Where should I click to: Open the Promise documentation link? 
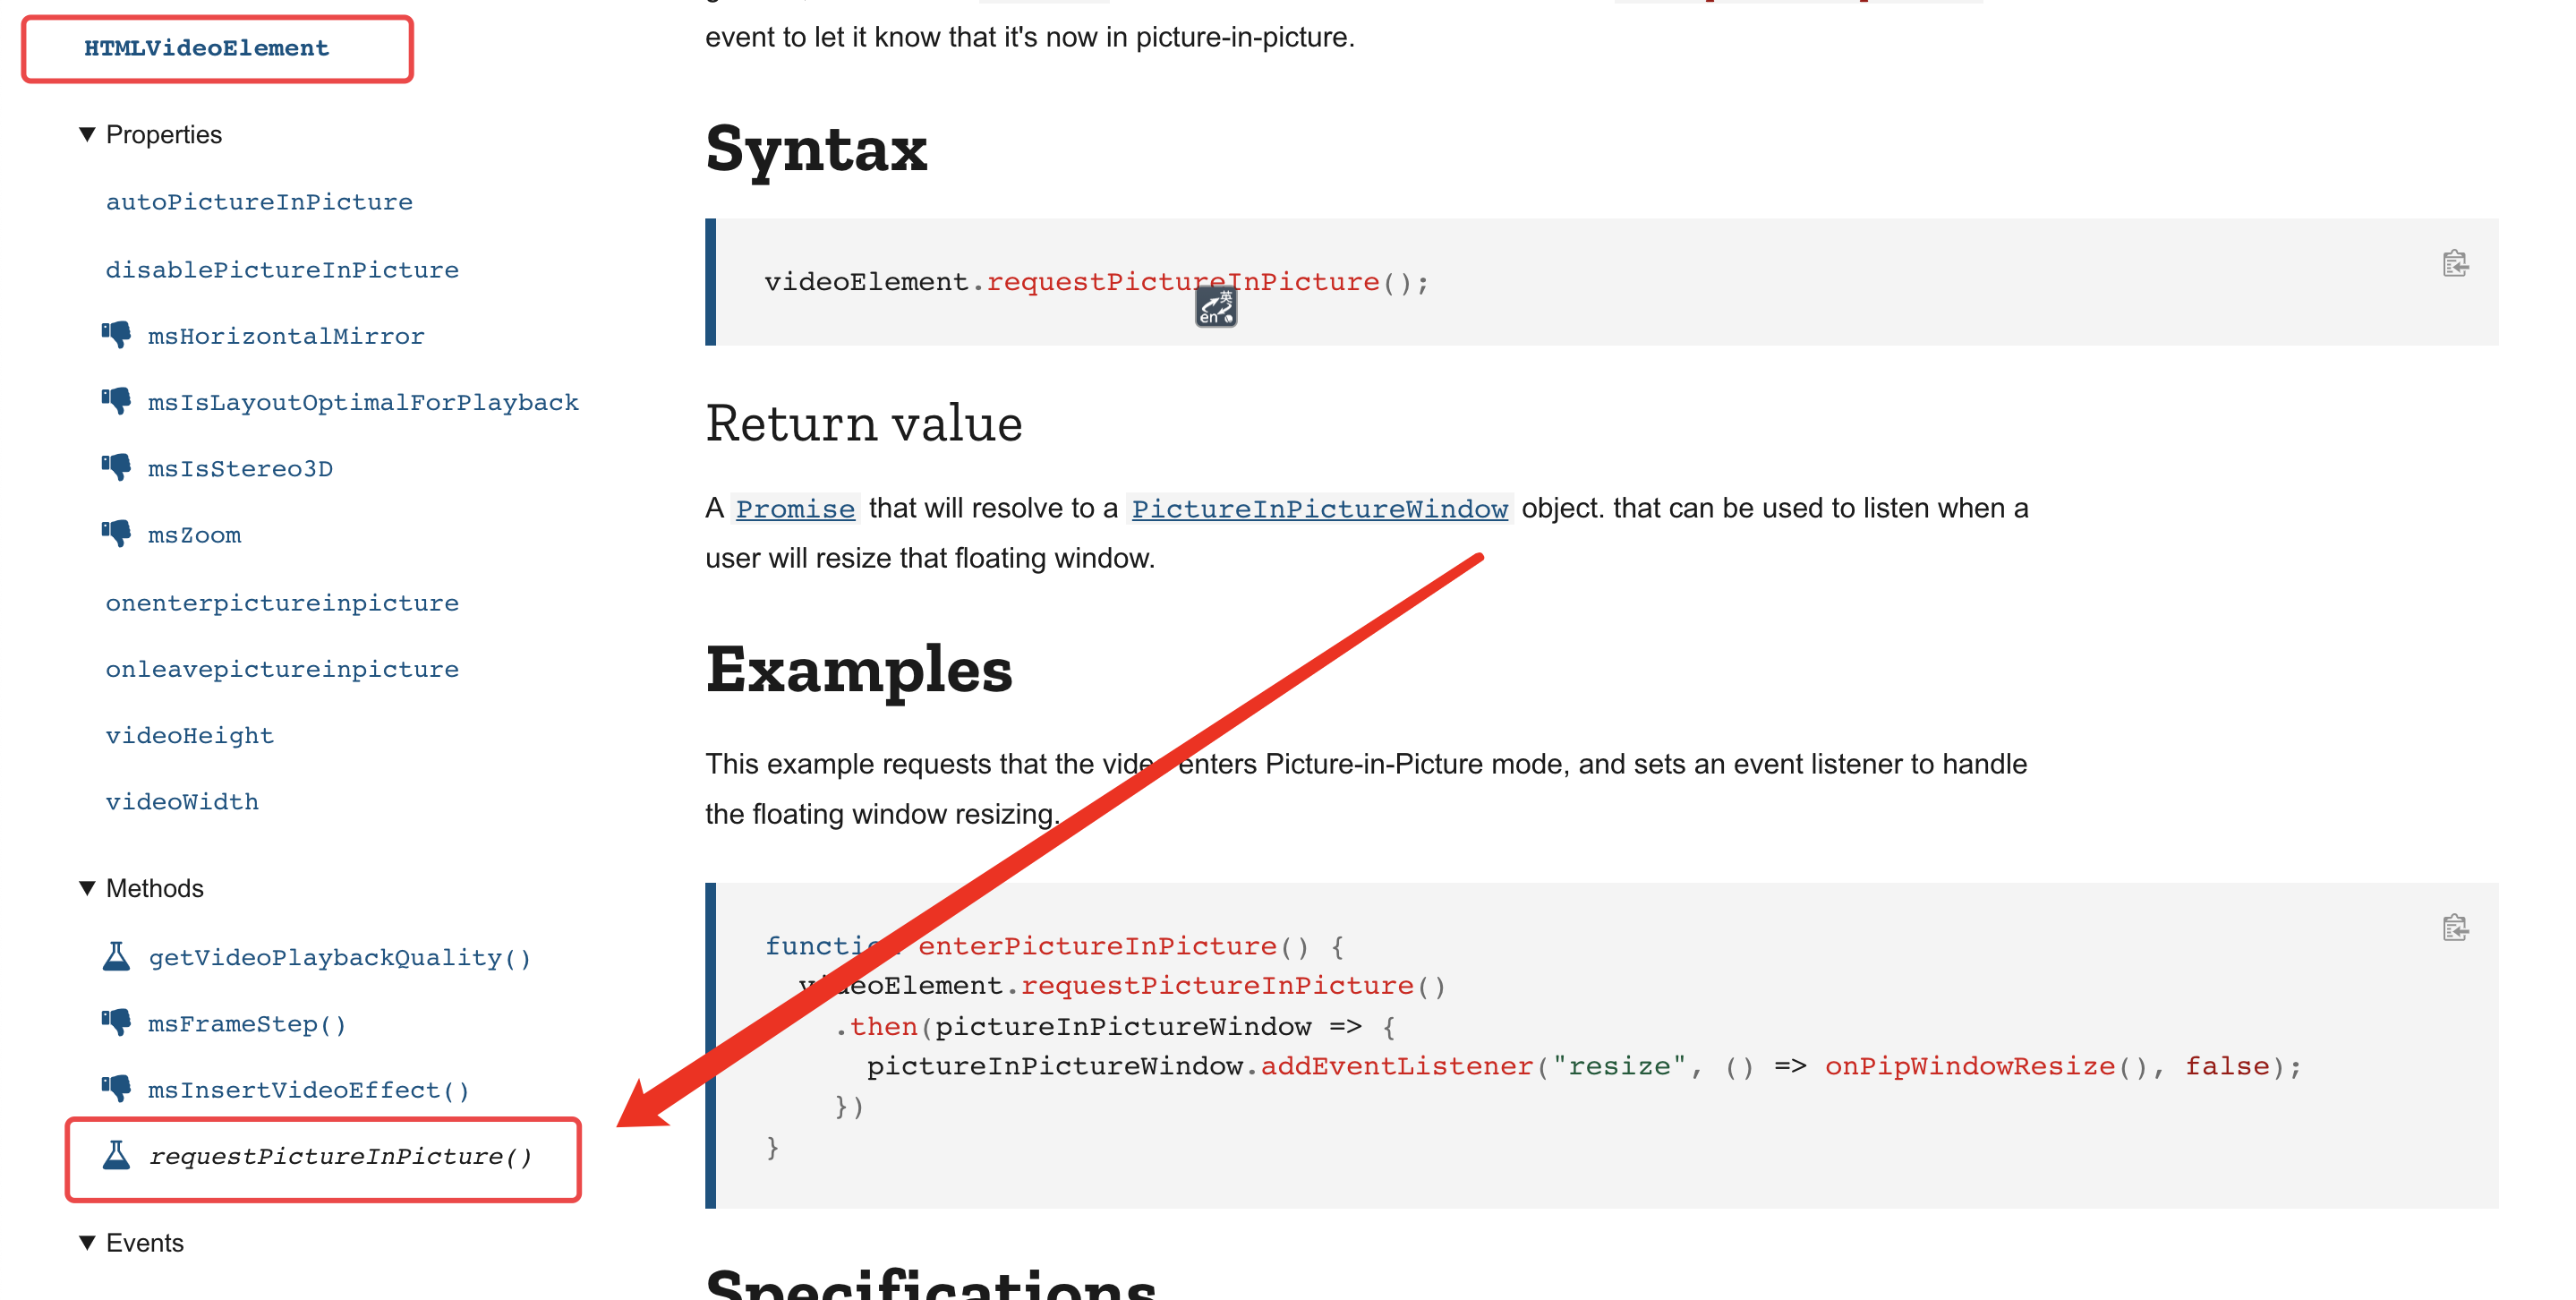coord(795,508)
